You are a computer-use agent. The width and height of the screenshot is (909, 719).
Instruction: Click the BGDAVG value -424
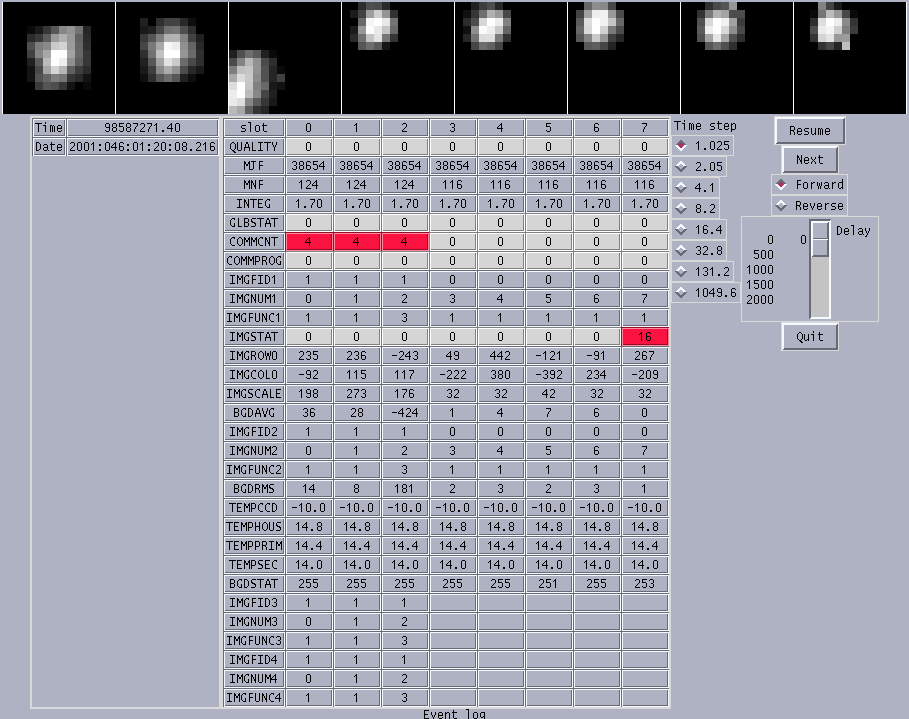coord(405,413)
